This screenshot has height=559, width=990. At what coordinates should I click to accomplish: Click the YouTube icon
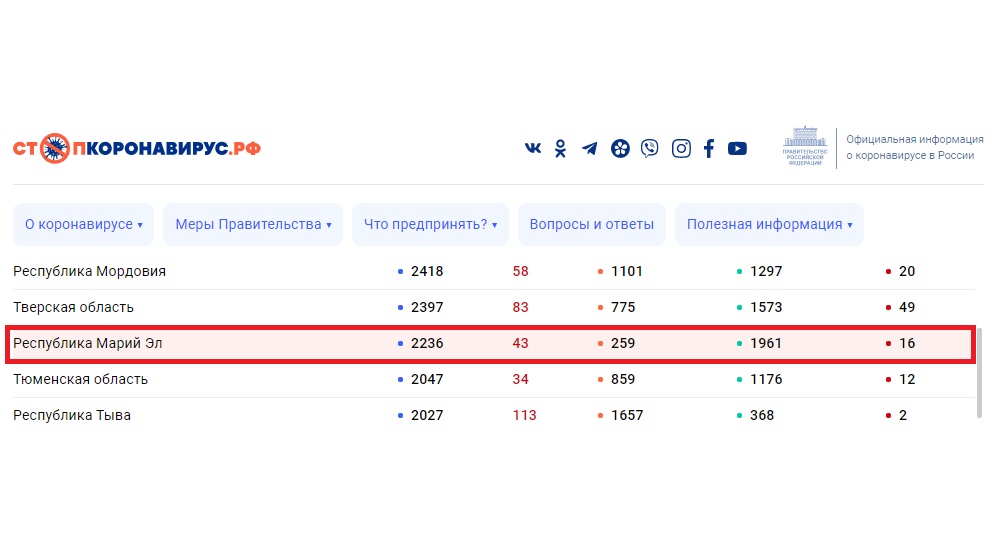coord(737,148)
